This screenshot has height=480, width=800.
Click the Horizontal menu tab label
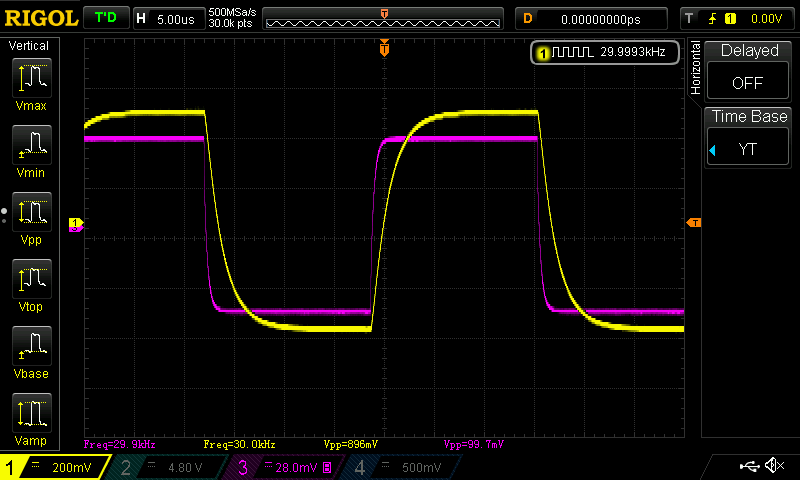(x=695, y=68)
